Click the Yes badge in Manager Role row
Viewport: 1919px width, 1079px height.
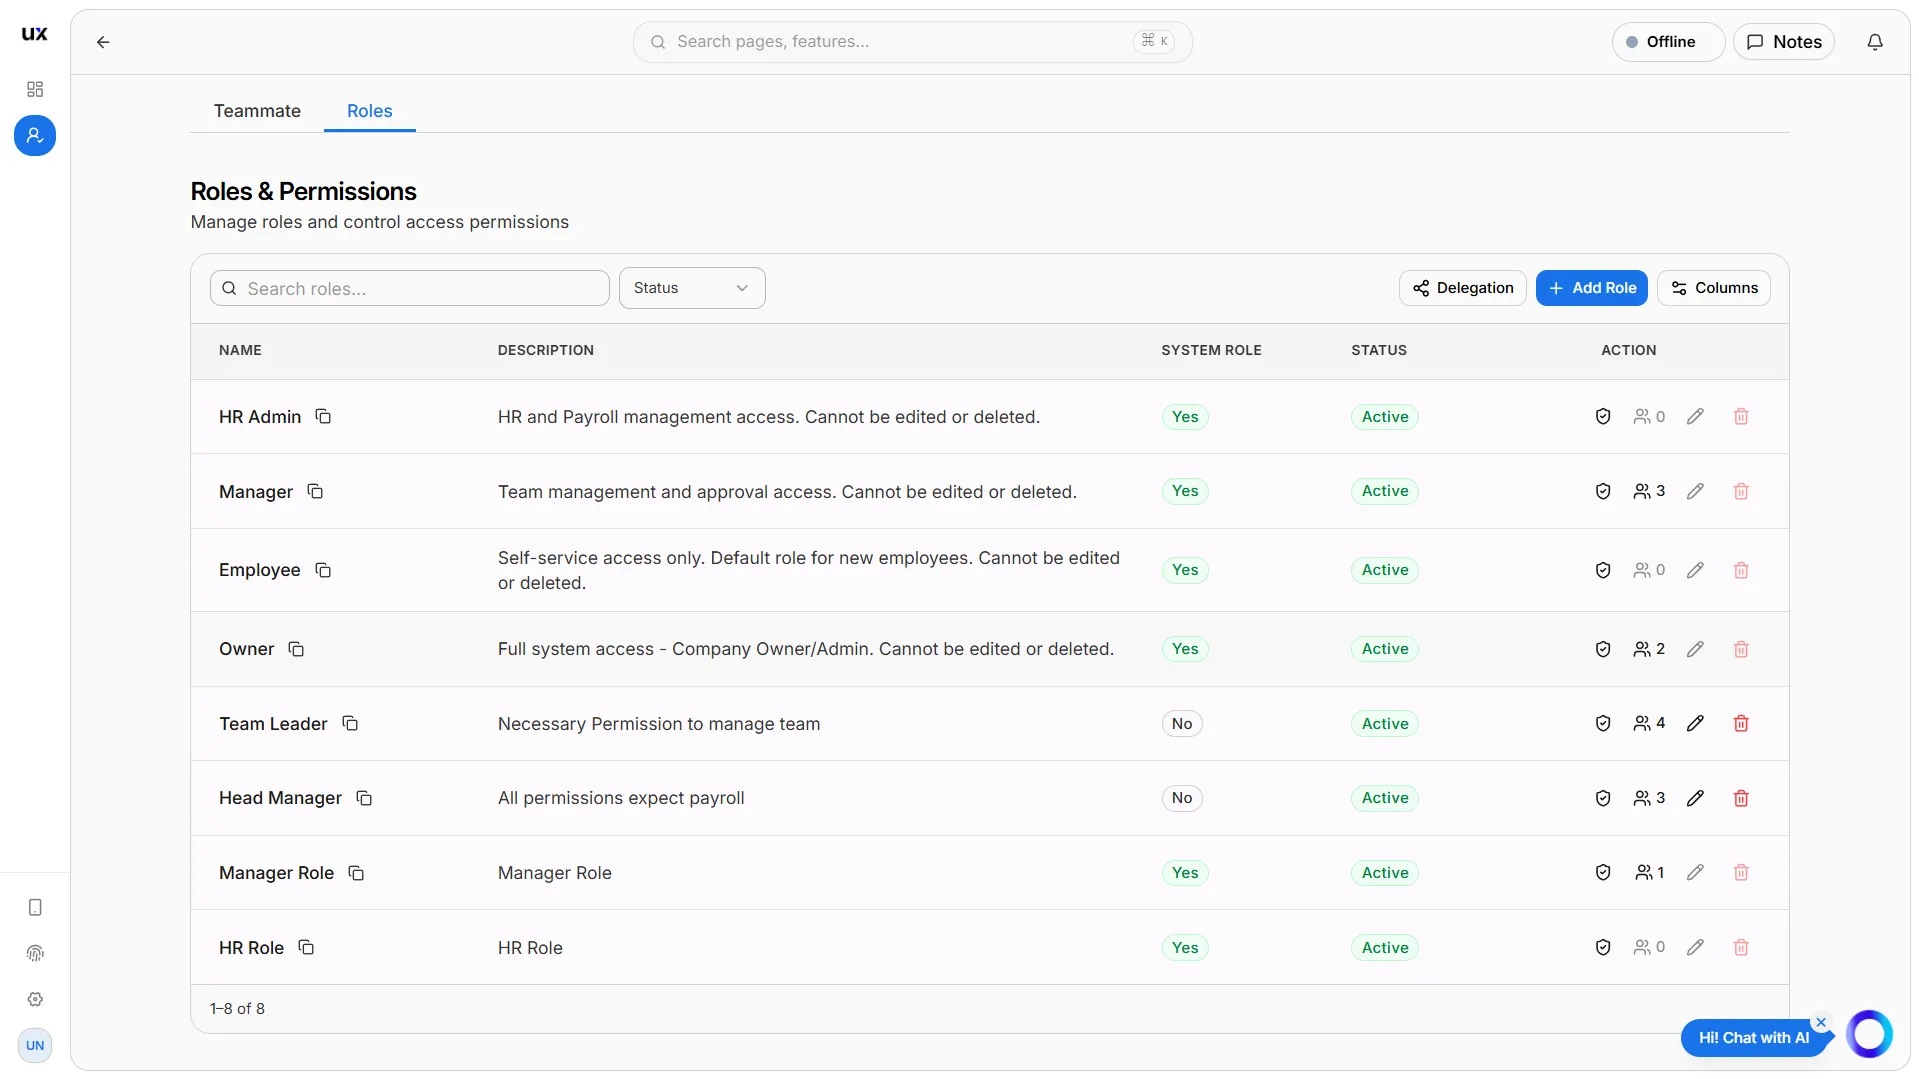(1185, 872)
